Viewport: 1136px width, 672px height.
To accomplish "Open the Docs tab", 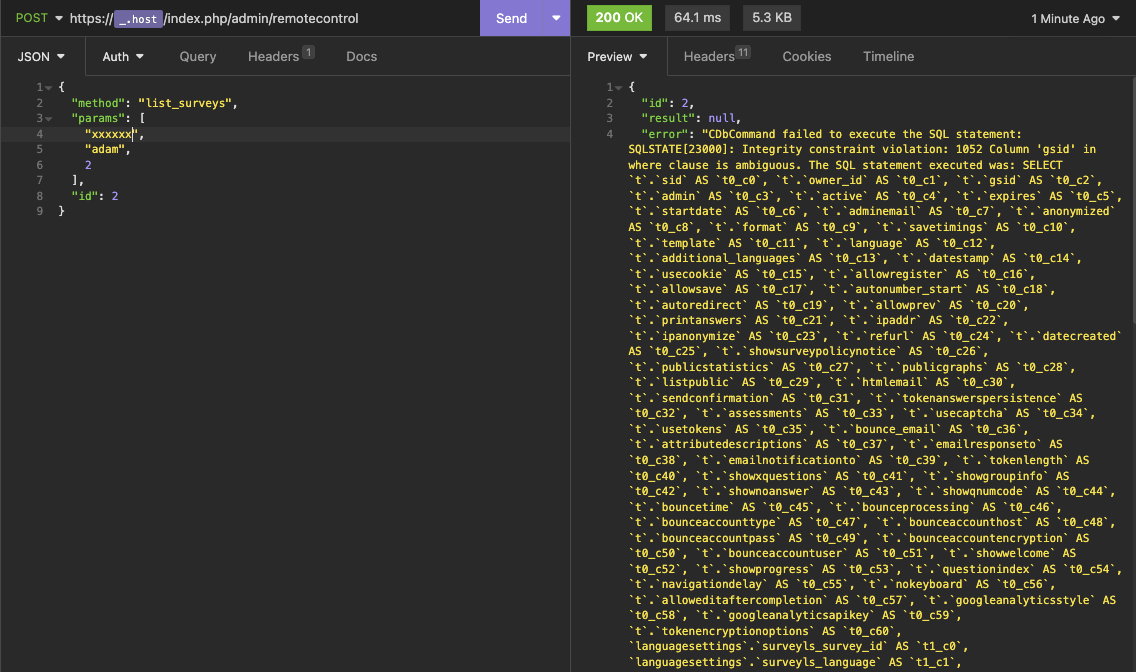I will click(x=362, y=57).
